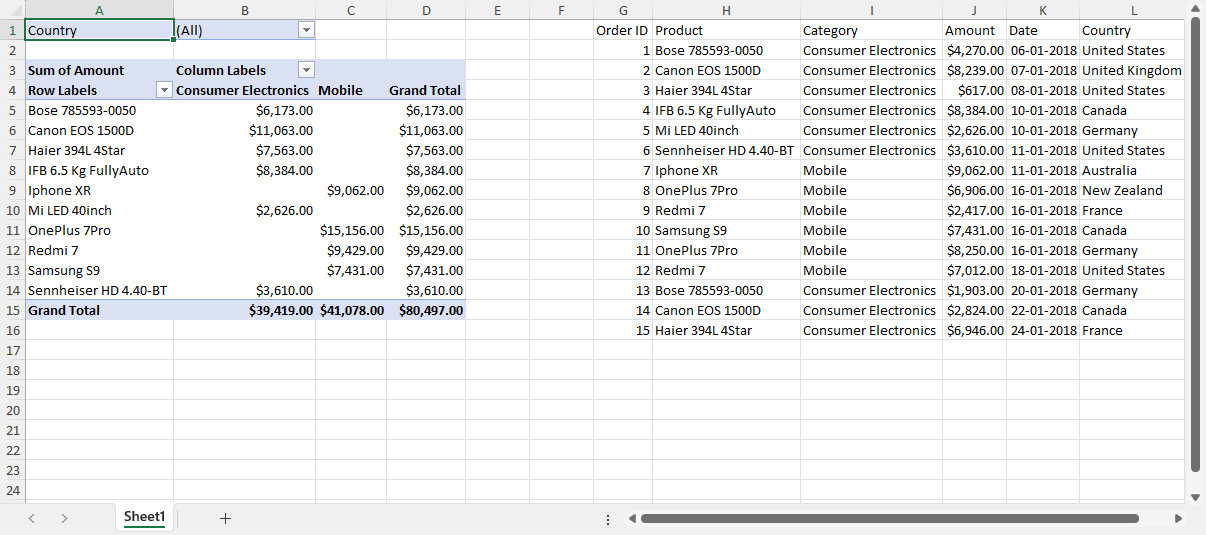Click vertical scrollbar up arrow
The image size is (1206, 535).
point(1195,9)
